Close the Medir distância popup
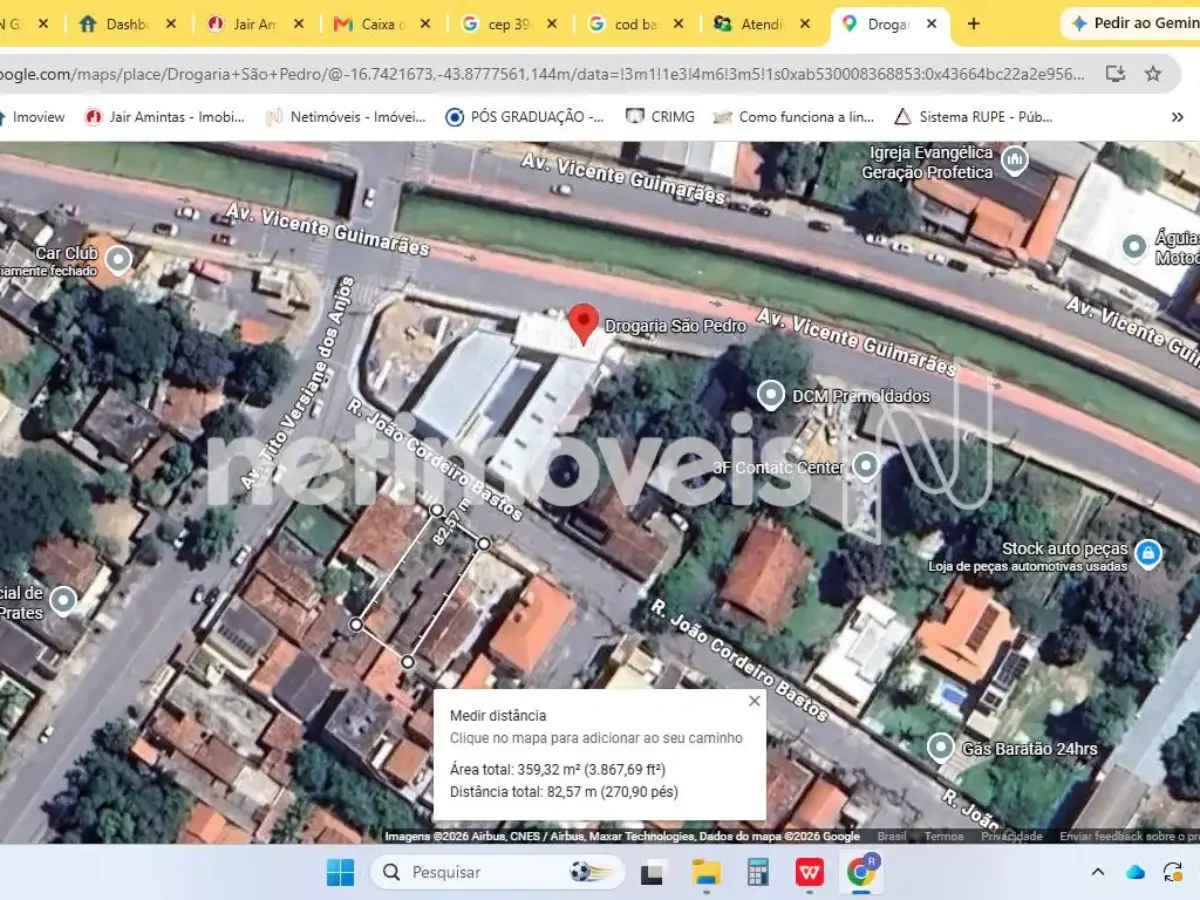The height and width of the screenshot is (900, 1200). 754,701
